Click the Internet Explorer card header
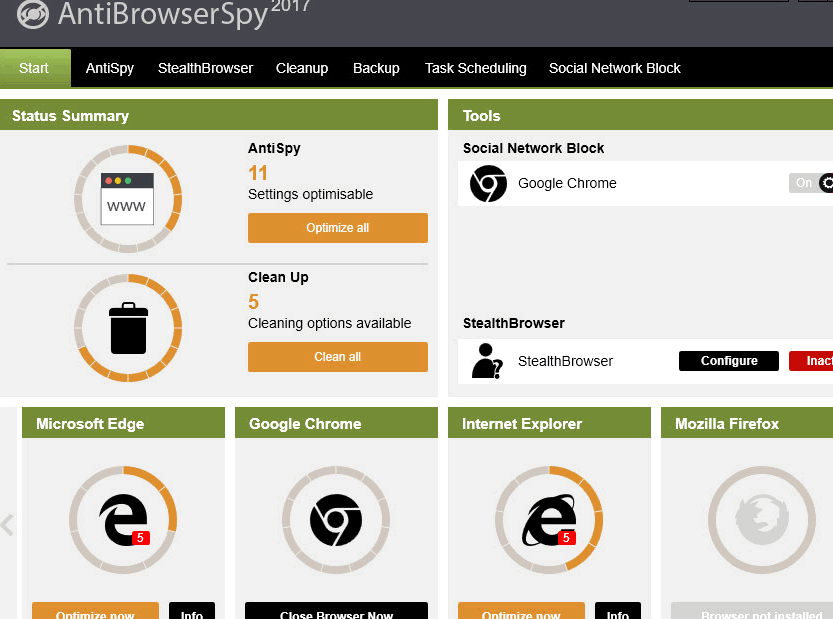This screenshot has height=619, width=833. click(x=549, y=423)
